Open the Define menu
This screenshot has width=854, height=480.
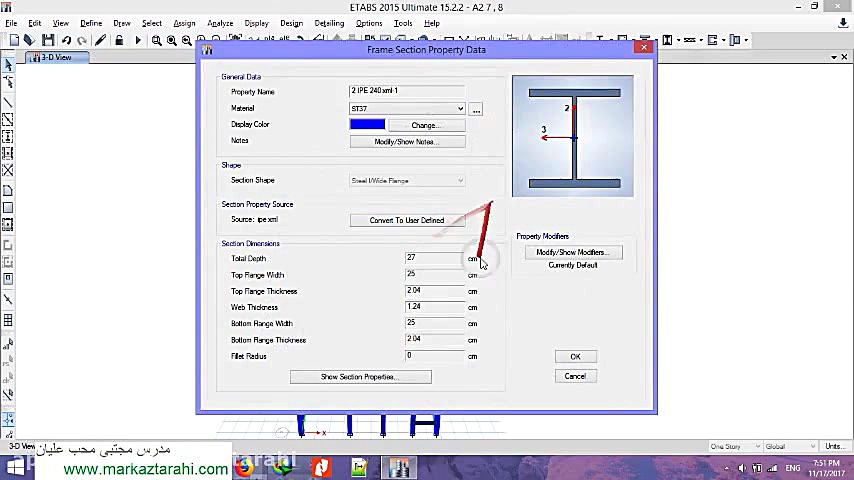tap(91, 23)
